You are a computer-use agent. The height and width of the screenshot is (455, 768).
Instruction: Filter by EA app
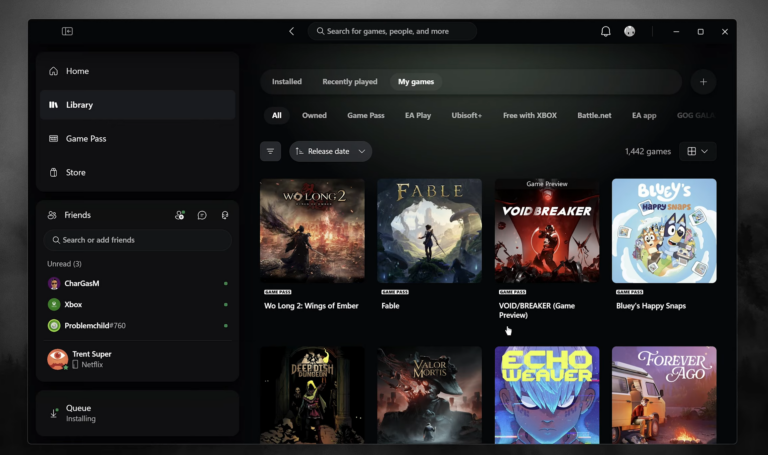[644, 116]
